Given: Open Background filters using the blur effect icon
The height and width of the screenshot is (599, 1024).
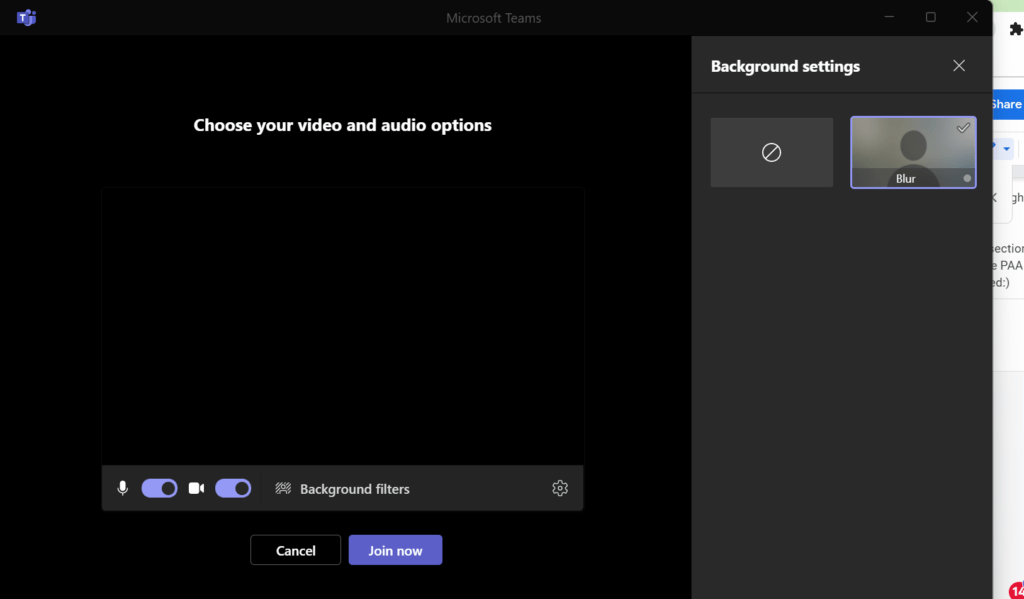Looking at the screenshot, I should point(283,488).
